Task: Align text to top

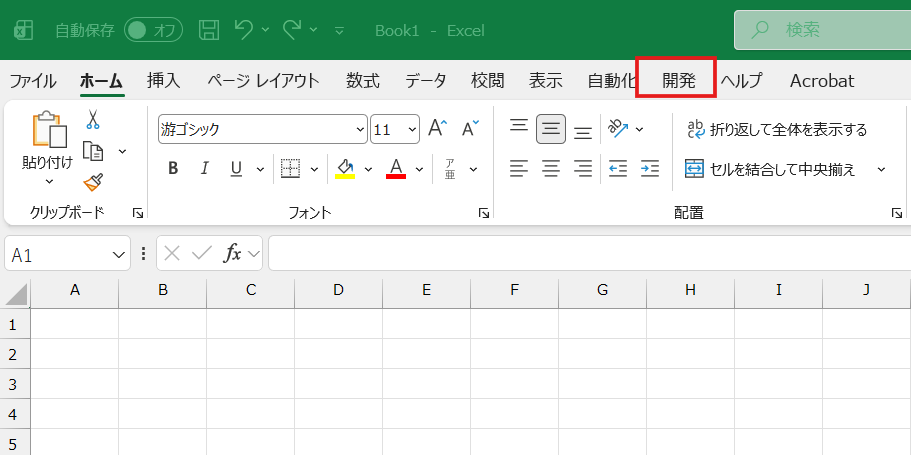Action: 519,128
